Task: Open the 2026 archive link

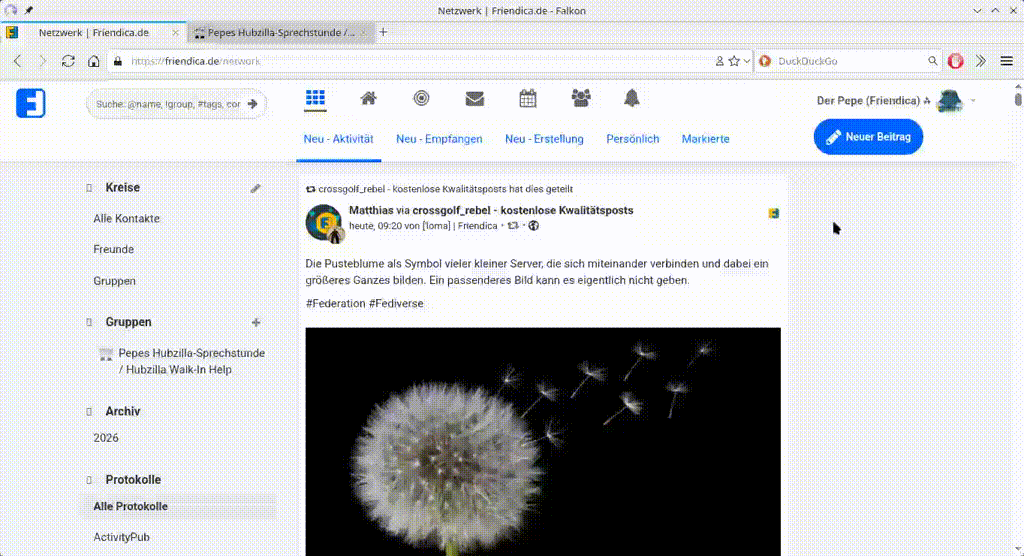Action: (106, 438)
